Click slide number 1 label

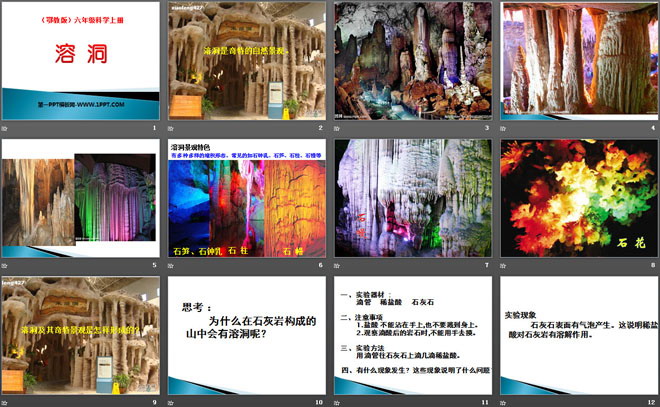154,128
